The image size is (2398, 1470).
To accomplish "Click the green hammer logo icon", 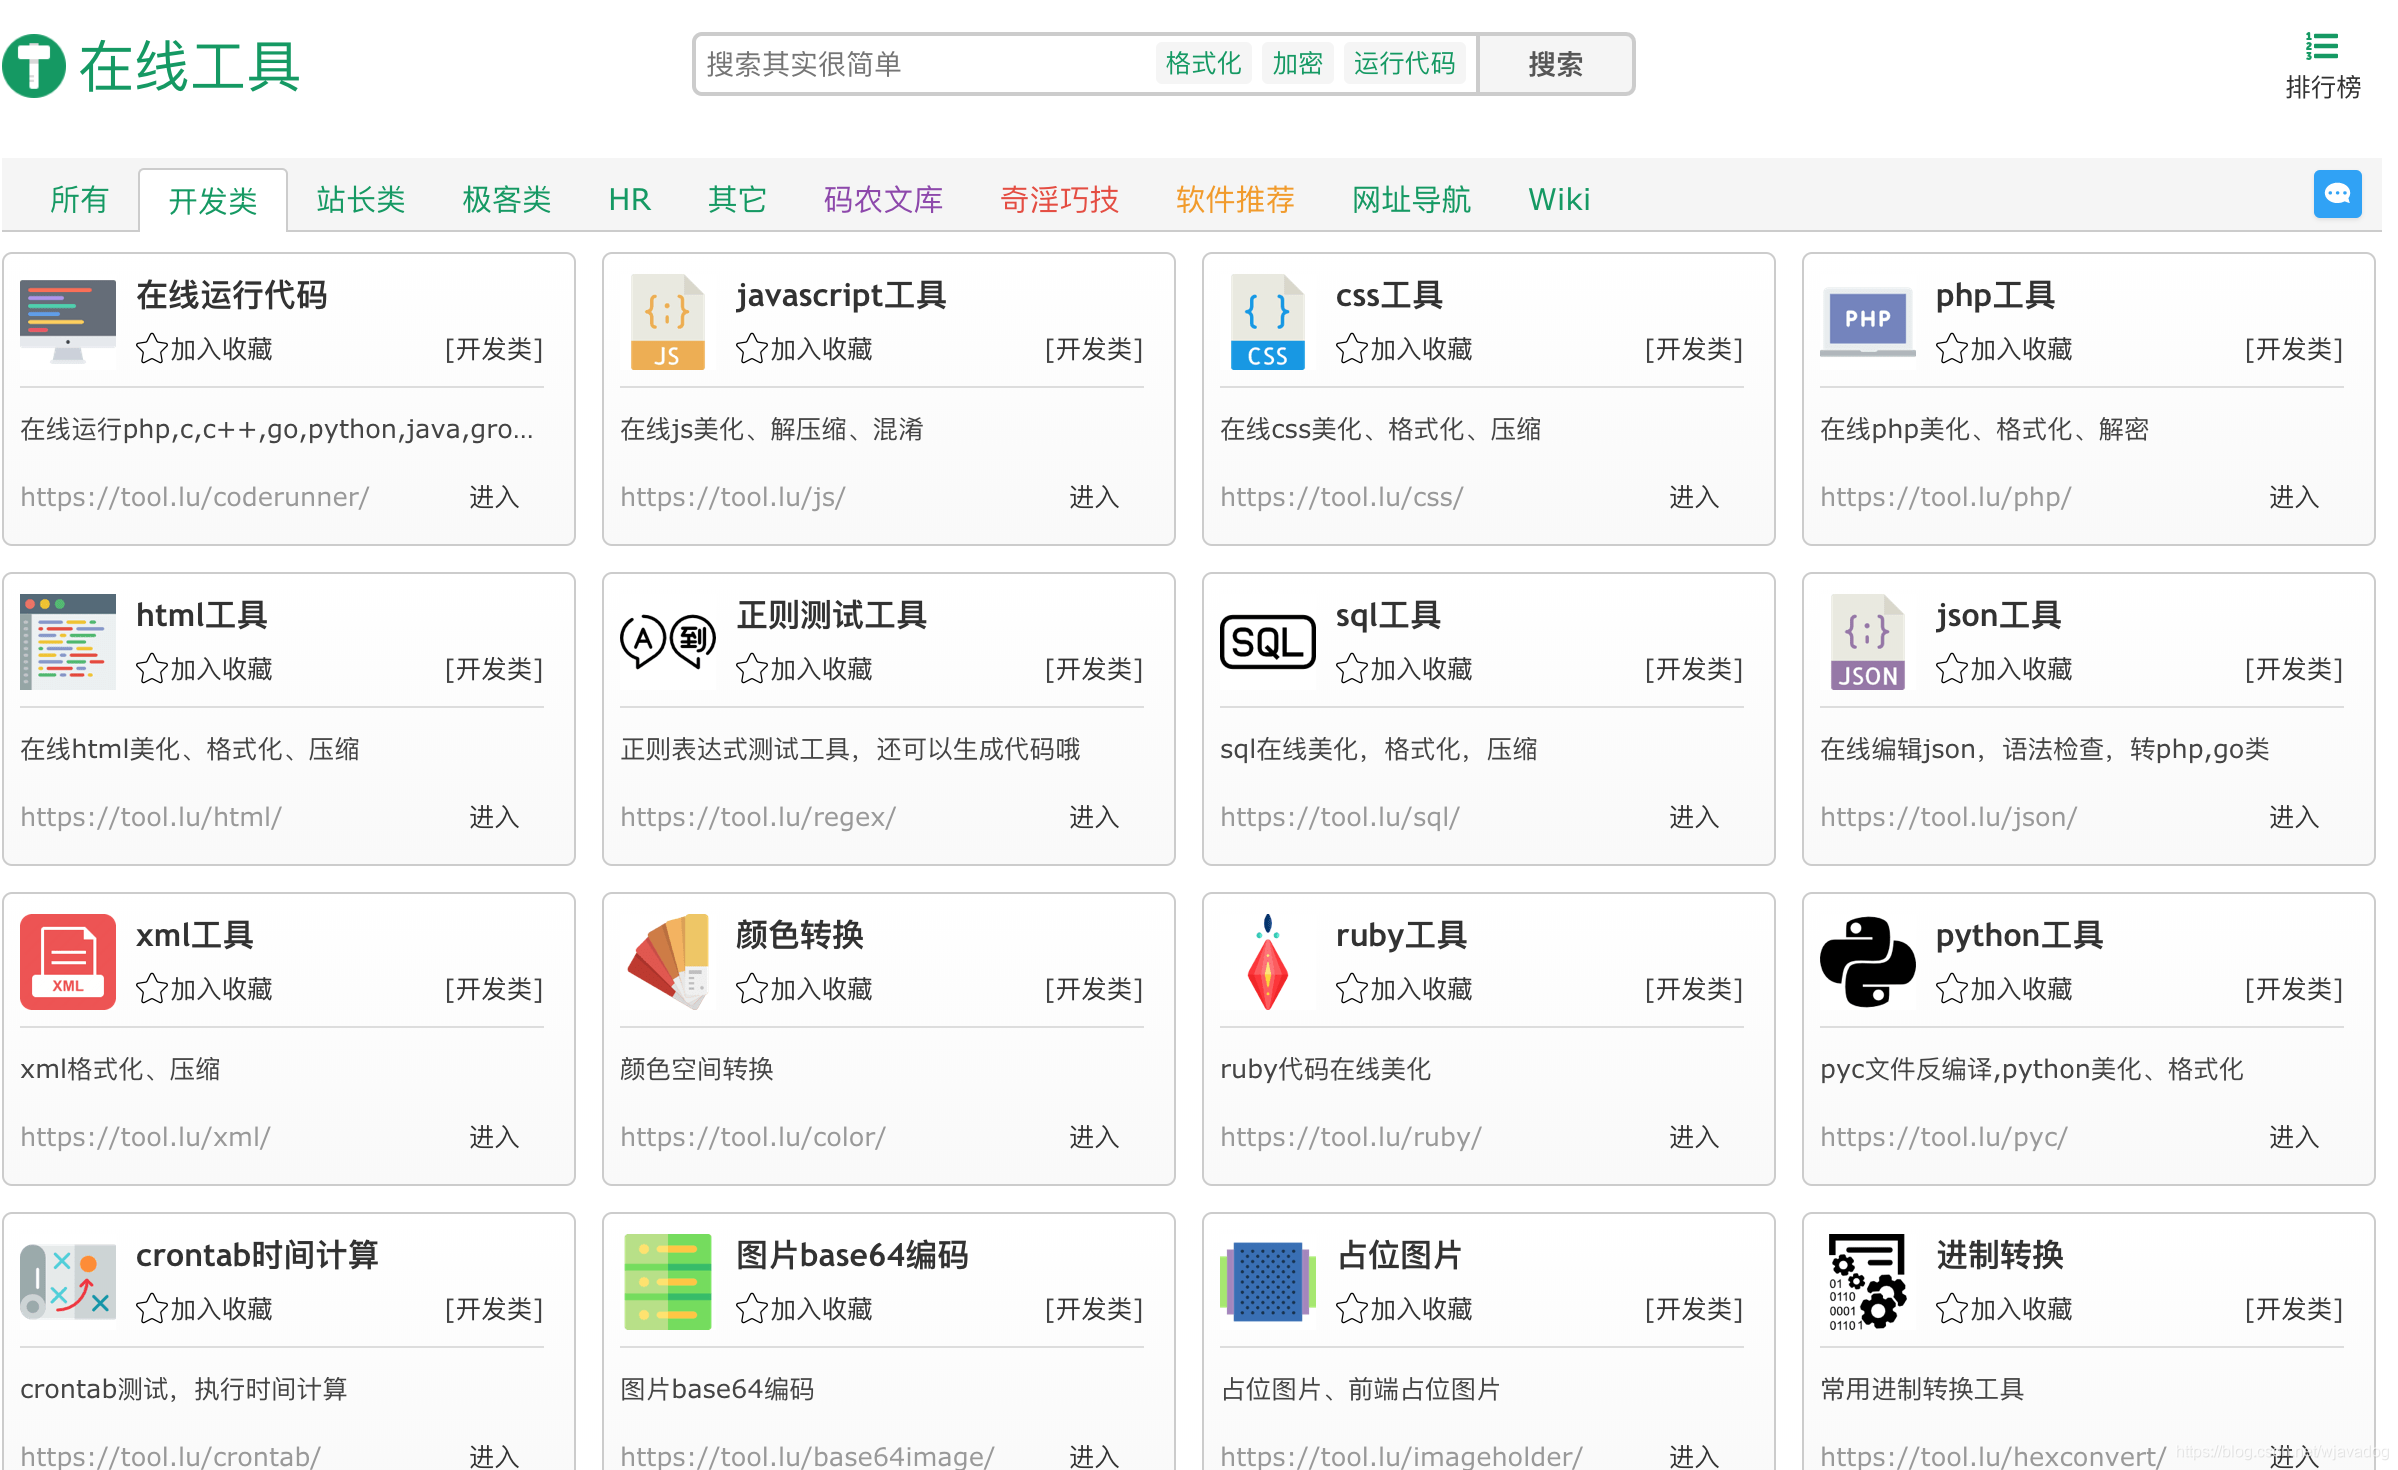I will click(x=34, y=66).
